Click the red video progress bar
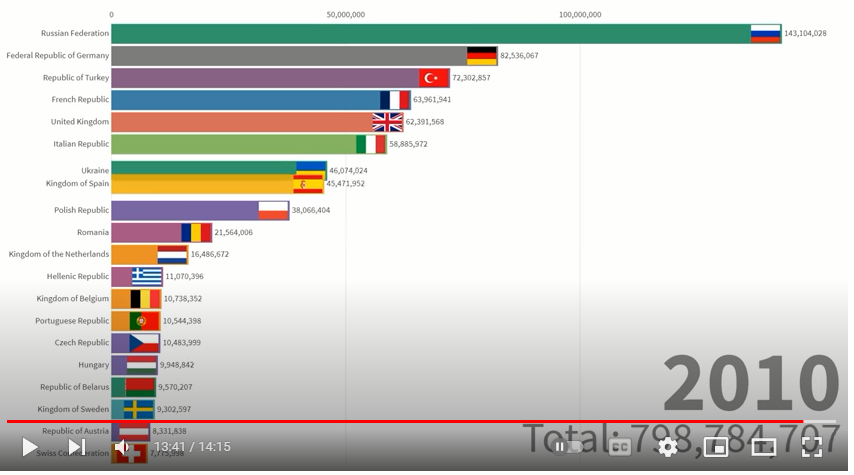This screenshot has height=475, width=854. click(400, 422)
